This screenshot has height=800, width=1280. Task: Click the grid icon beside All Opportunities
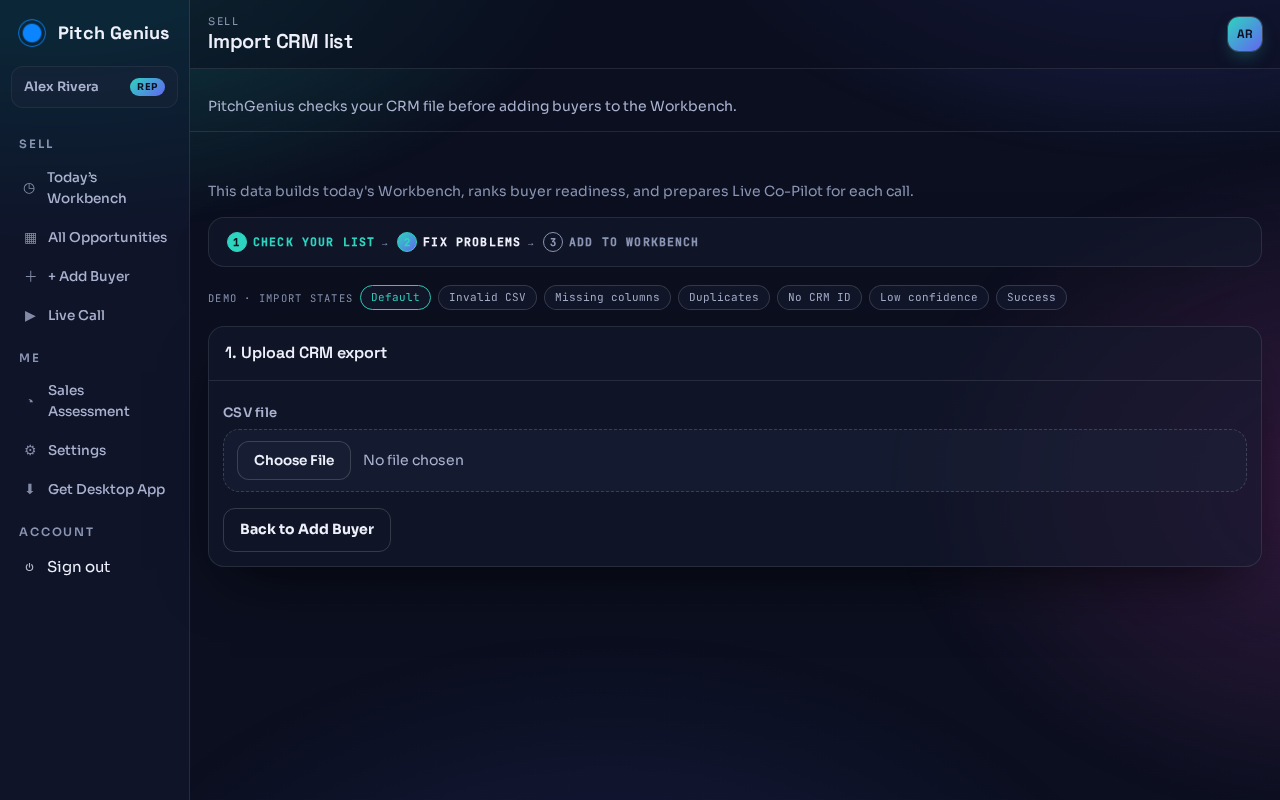[x=30, y=237]
